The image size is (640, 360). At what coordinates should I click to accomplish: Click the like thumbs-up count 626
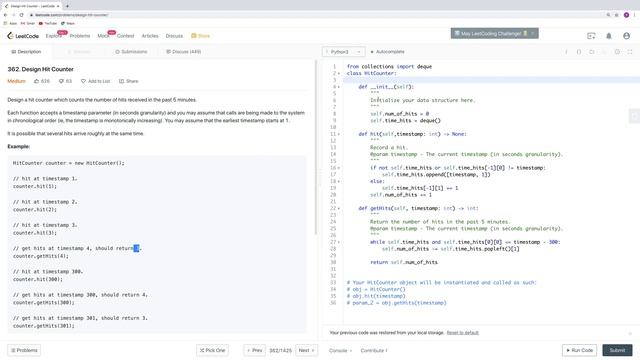coord(42,81)
